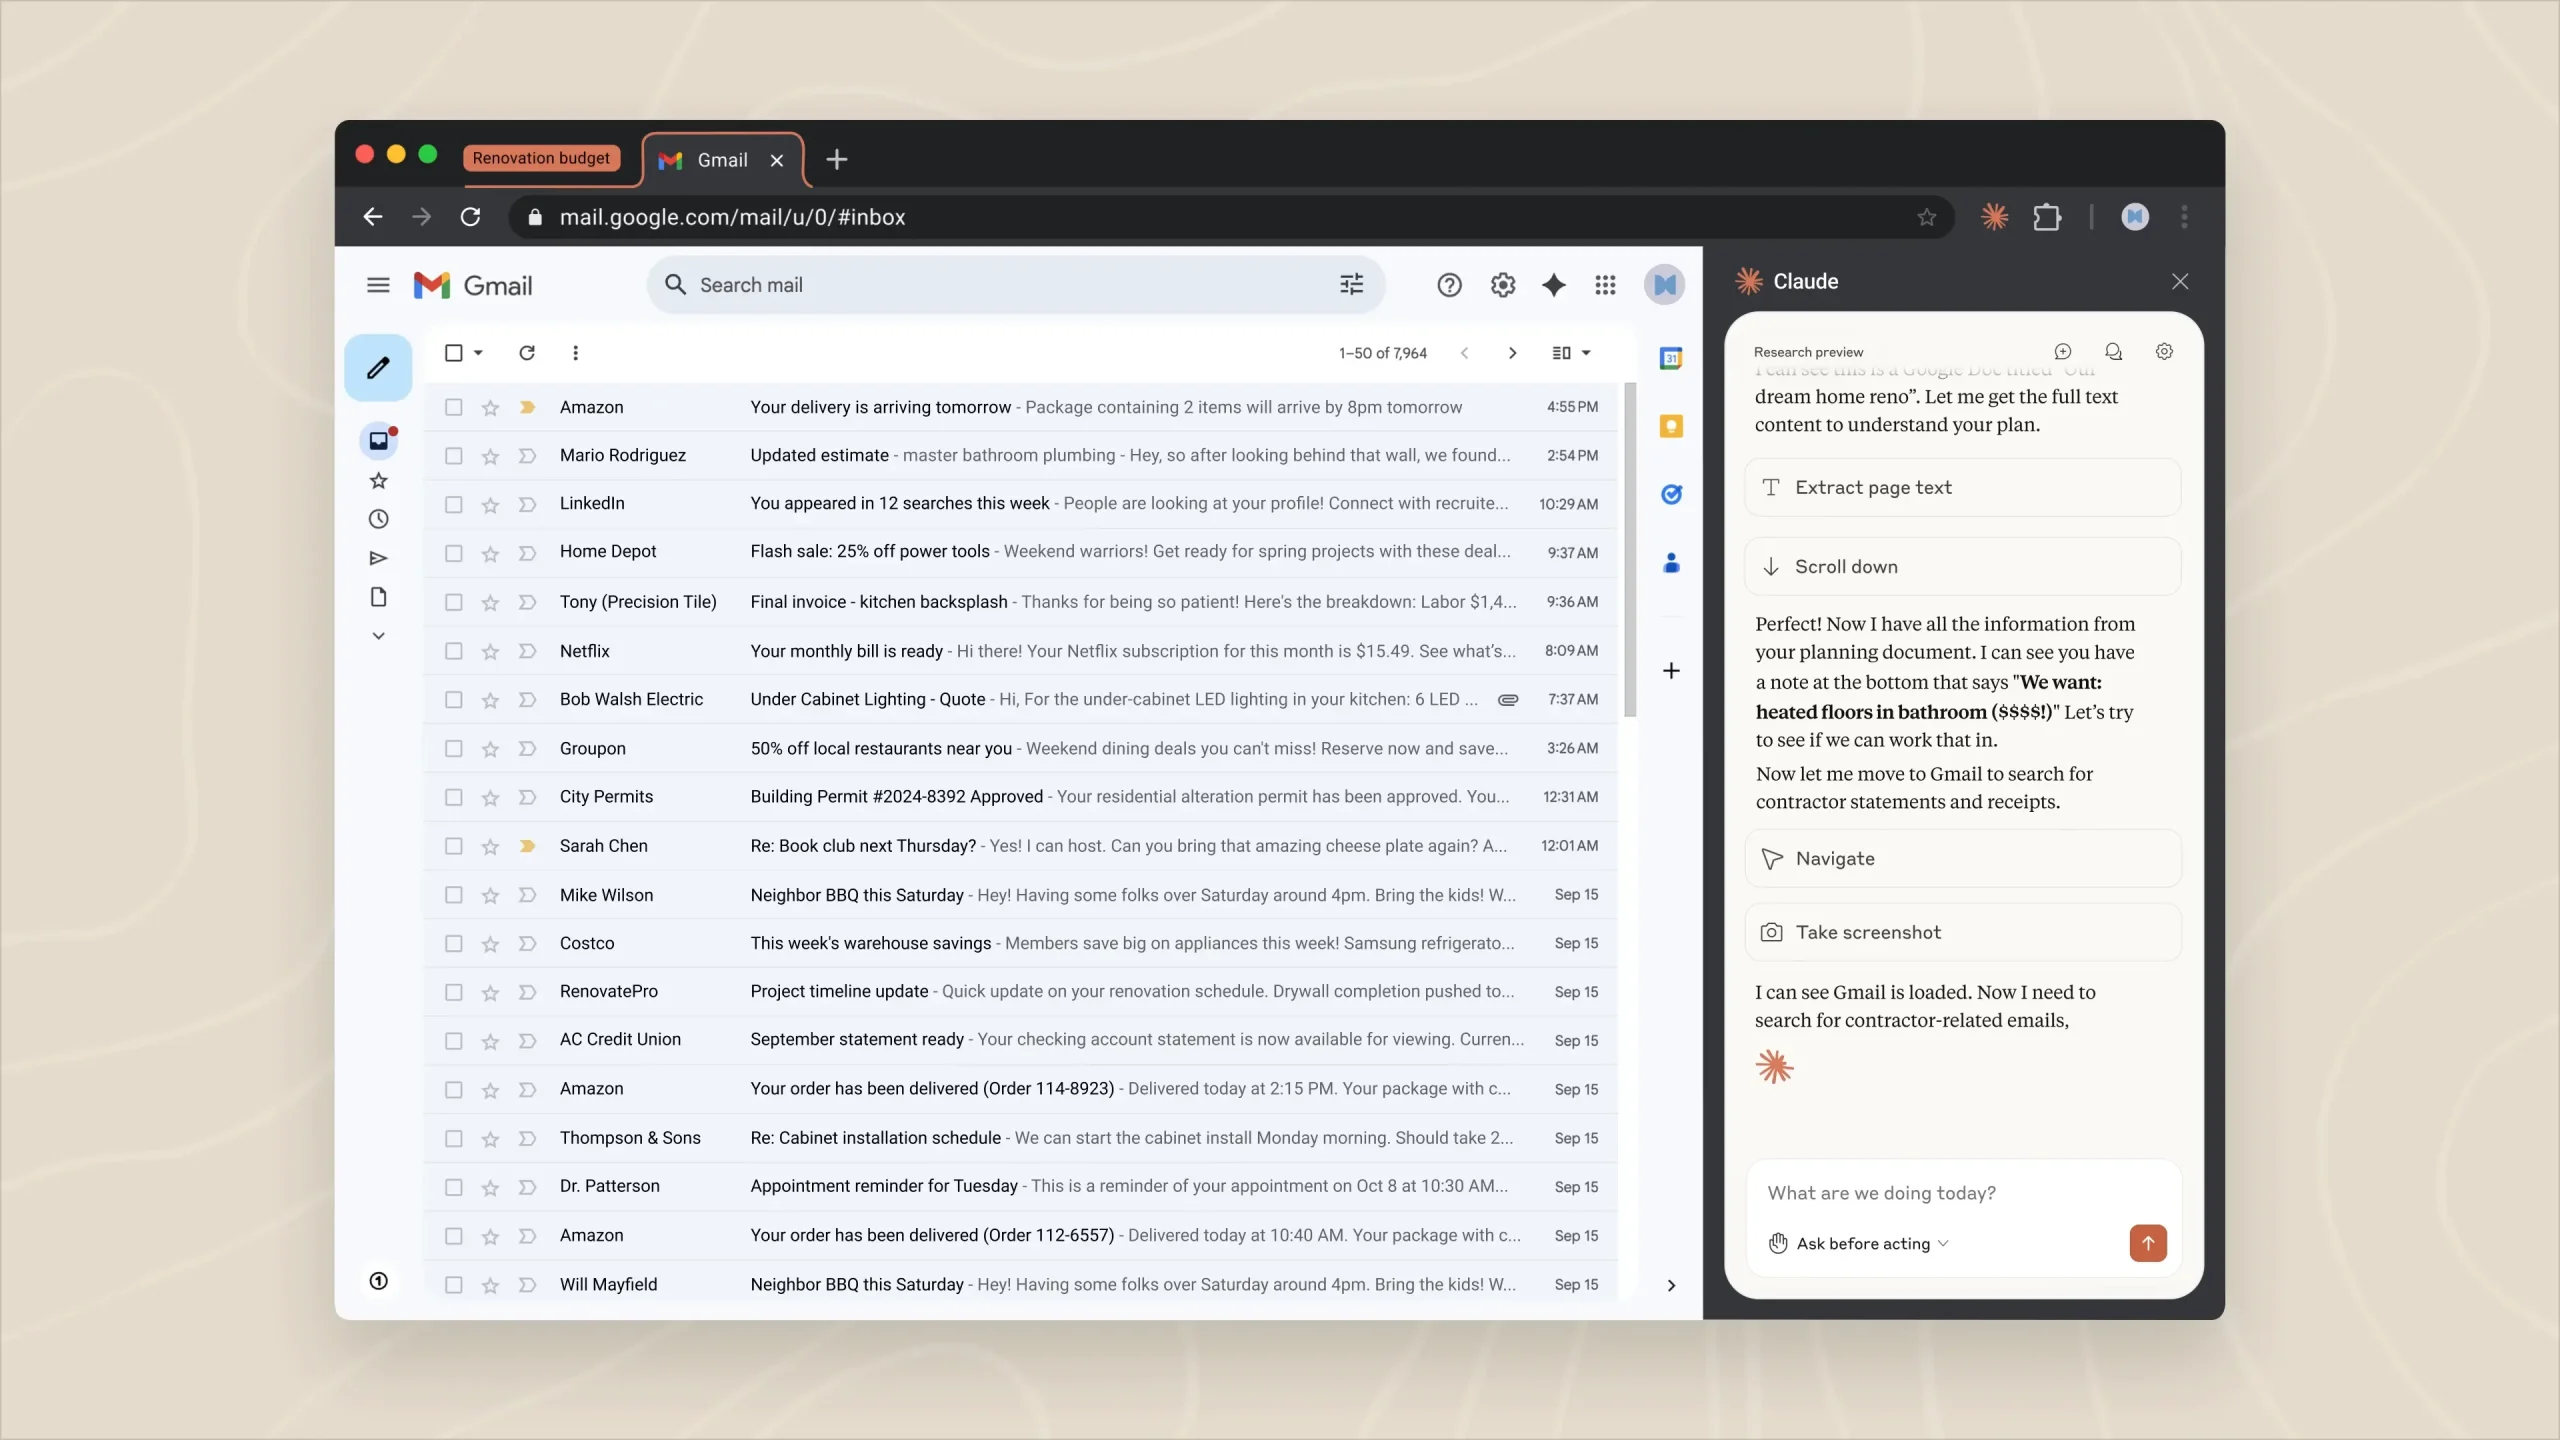This screenshot has width=2560, height=1440.
Task: Click the Claude extension toolbar icon
Action: coord(1994,217)
